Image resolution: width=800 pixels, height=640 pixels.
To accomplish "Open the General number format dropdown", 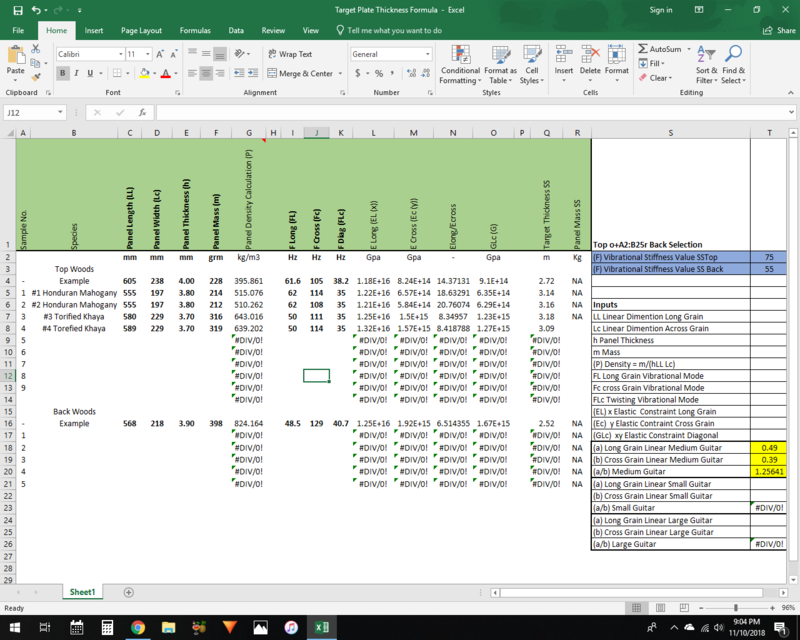I will pyautogui.click(x=428, y=54).
